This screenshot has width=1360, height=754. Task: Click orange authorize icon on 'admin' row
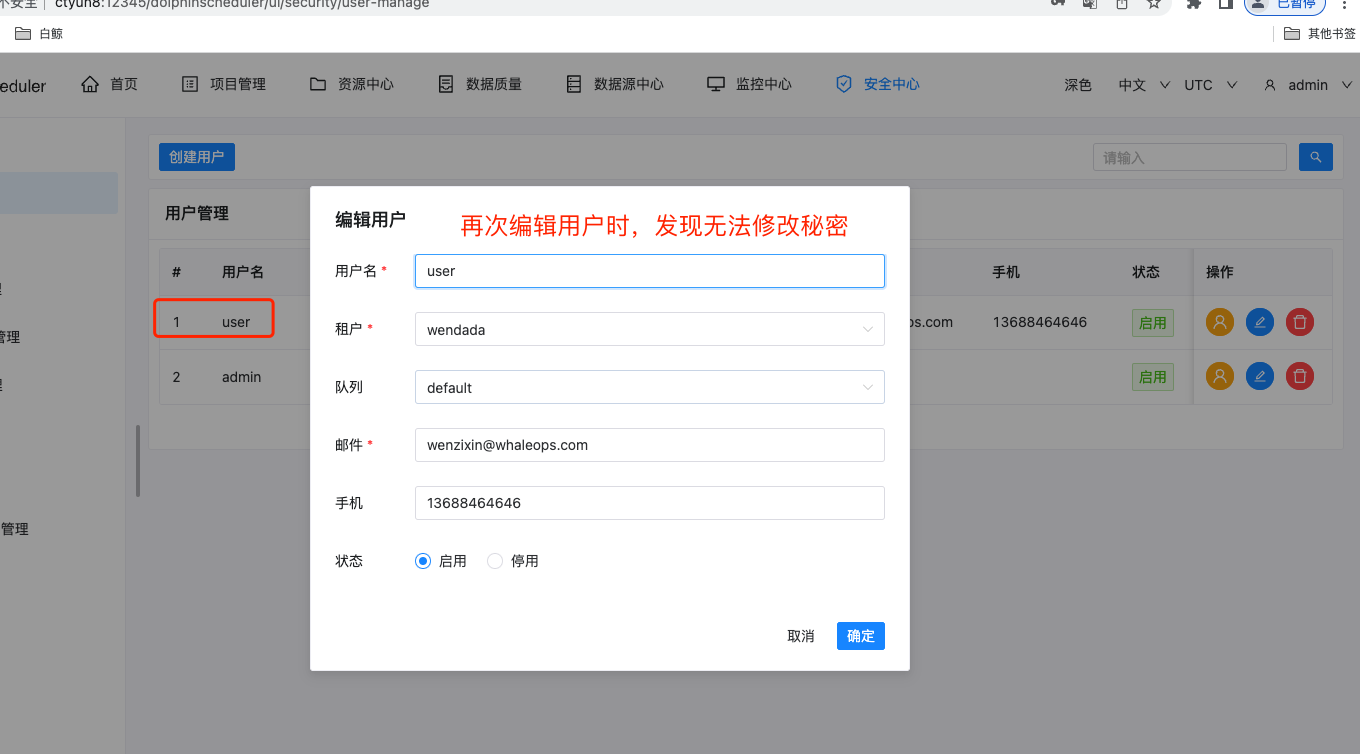pos(1219,376)
